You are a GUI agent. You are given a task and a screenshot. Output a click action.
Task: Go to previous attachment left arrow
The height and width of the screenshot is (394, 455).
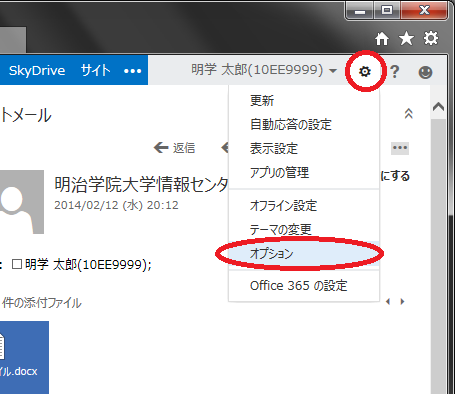[388, 302]
